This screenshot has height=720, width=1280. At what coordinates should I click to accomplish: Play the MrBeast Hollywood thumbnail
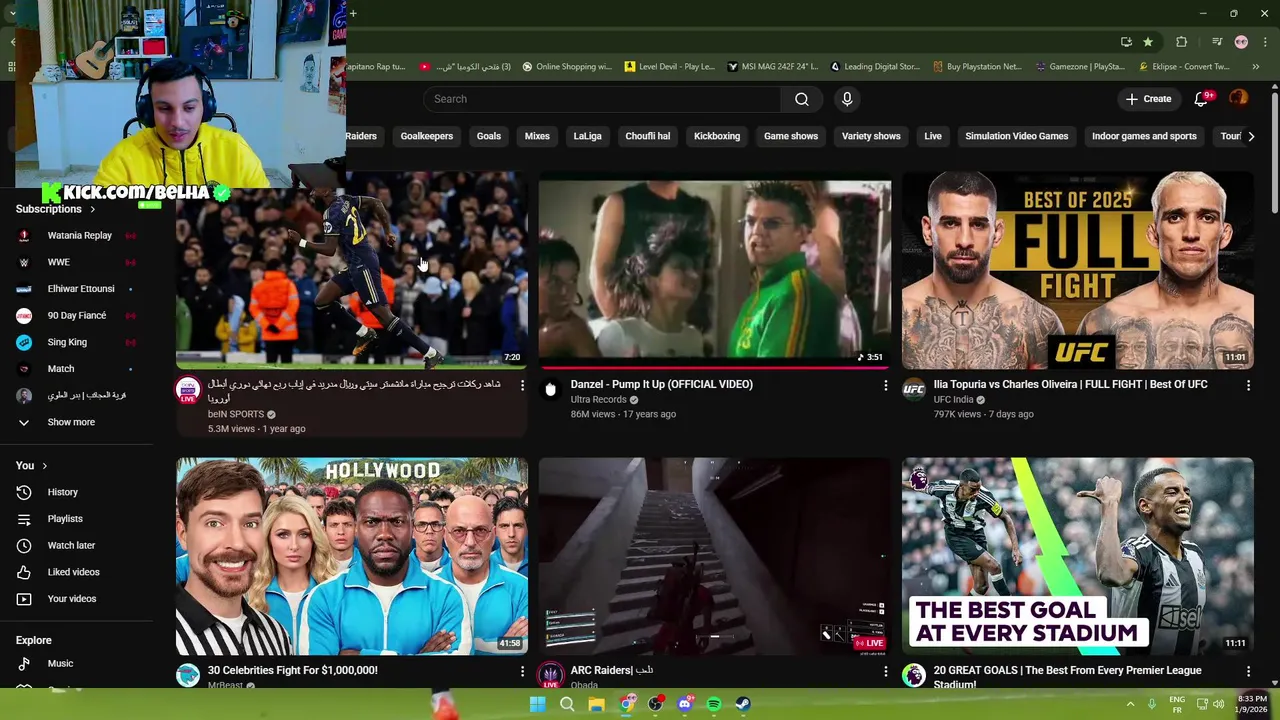[x=352, y=557]
